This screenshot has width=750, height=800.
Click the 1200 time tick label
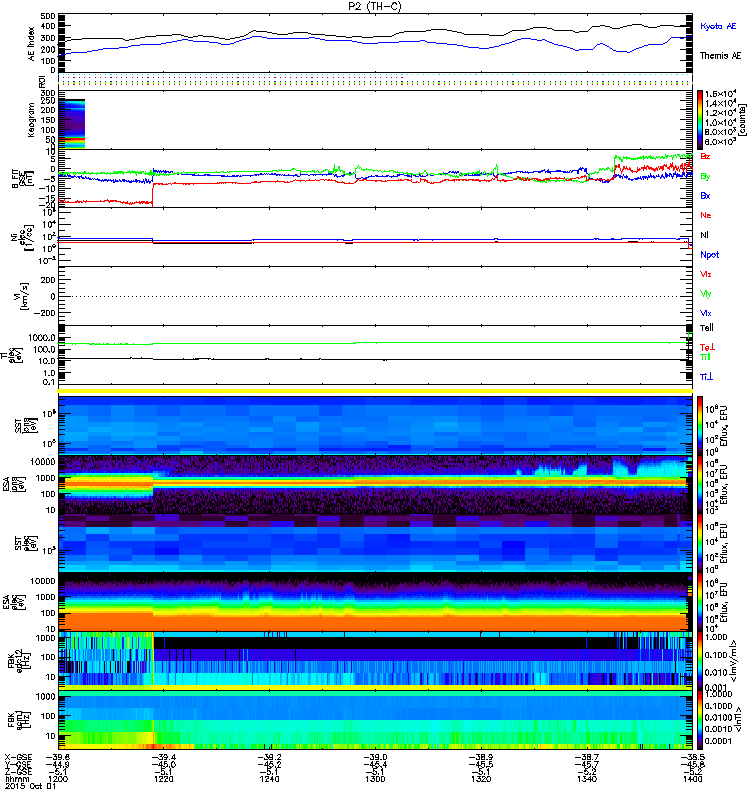[x=57, y=779]
